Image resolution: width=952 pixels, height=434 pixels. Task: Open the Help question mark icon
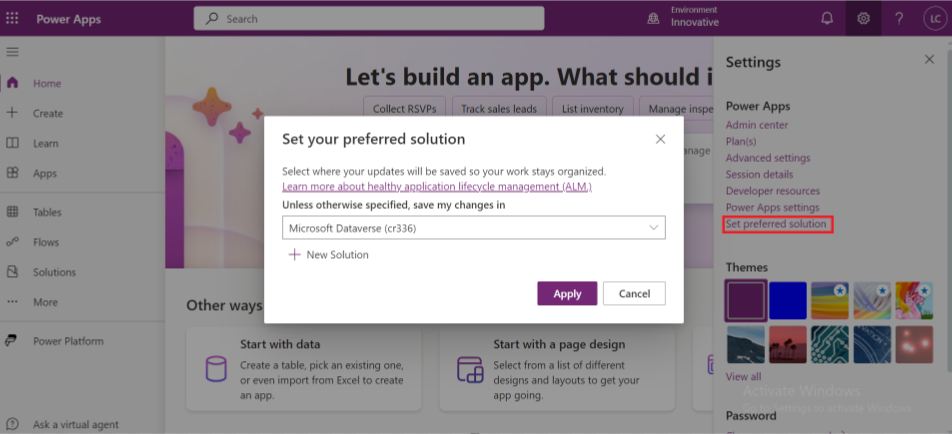[899, 18]
